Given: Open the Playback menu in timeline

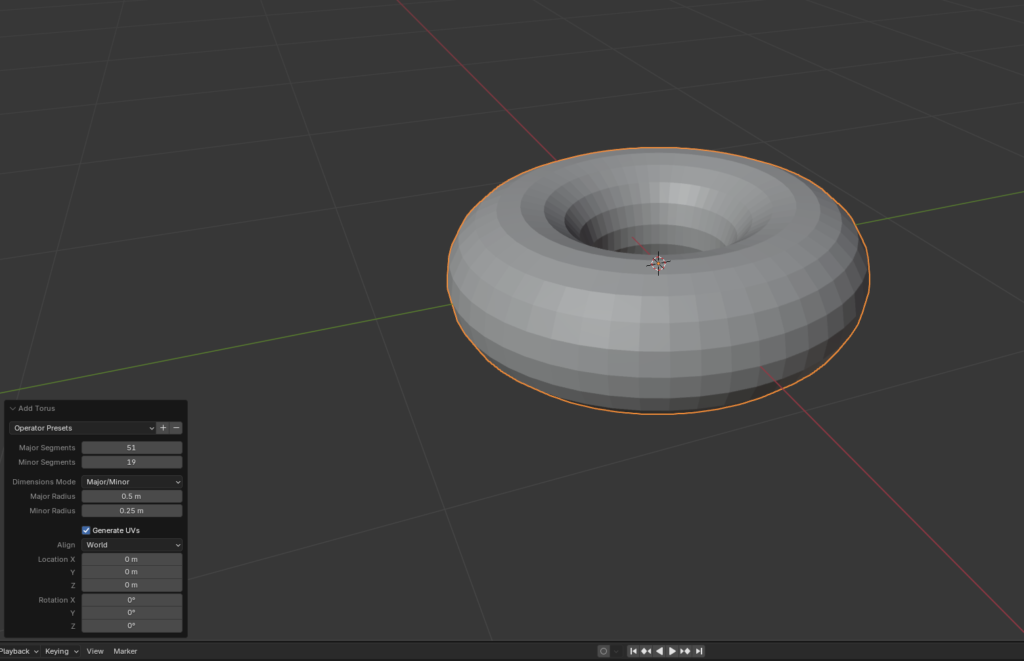Looking at the screenshot, I should [18, 651].
